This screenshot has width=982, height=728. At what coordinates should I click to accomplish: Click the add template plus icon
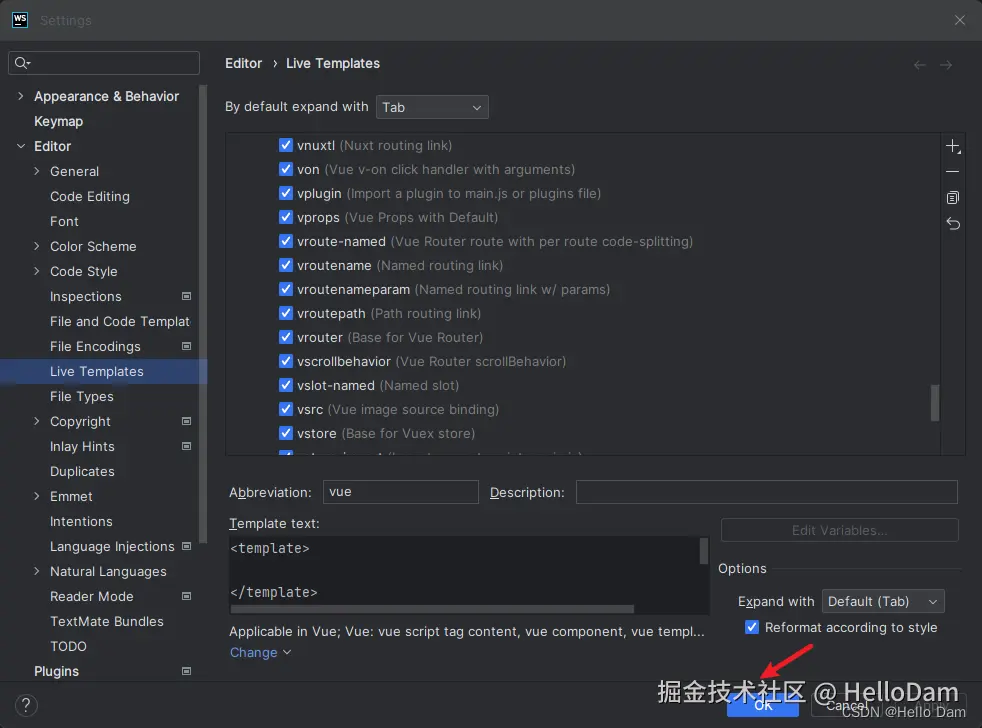coord(953,147)
